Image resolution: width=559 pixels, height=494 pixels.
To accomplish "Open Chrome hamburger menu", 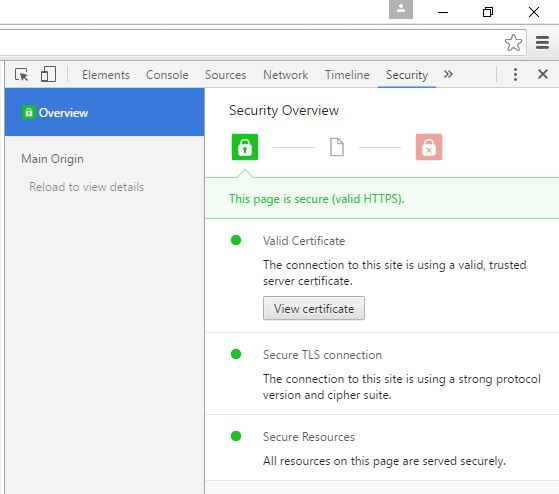I will (x=542, y=42).
